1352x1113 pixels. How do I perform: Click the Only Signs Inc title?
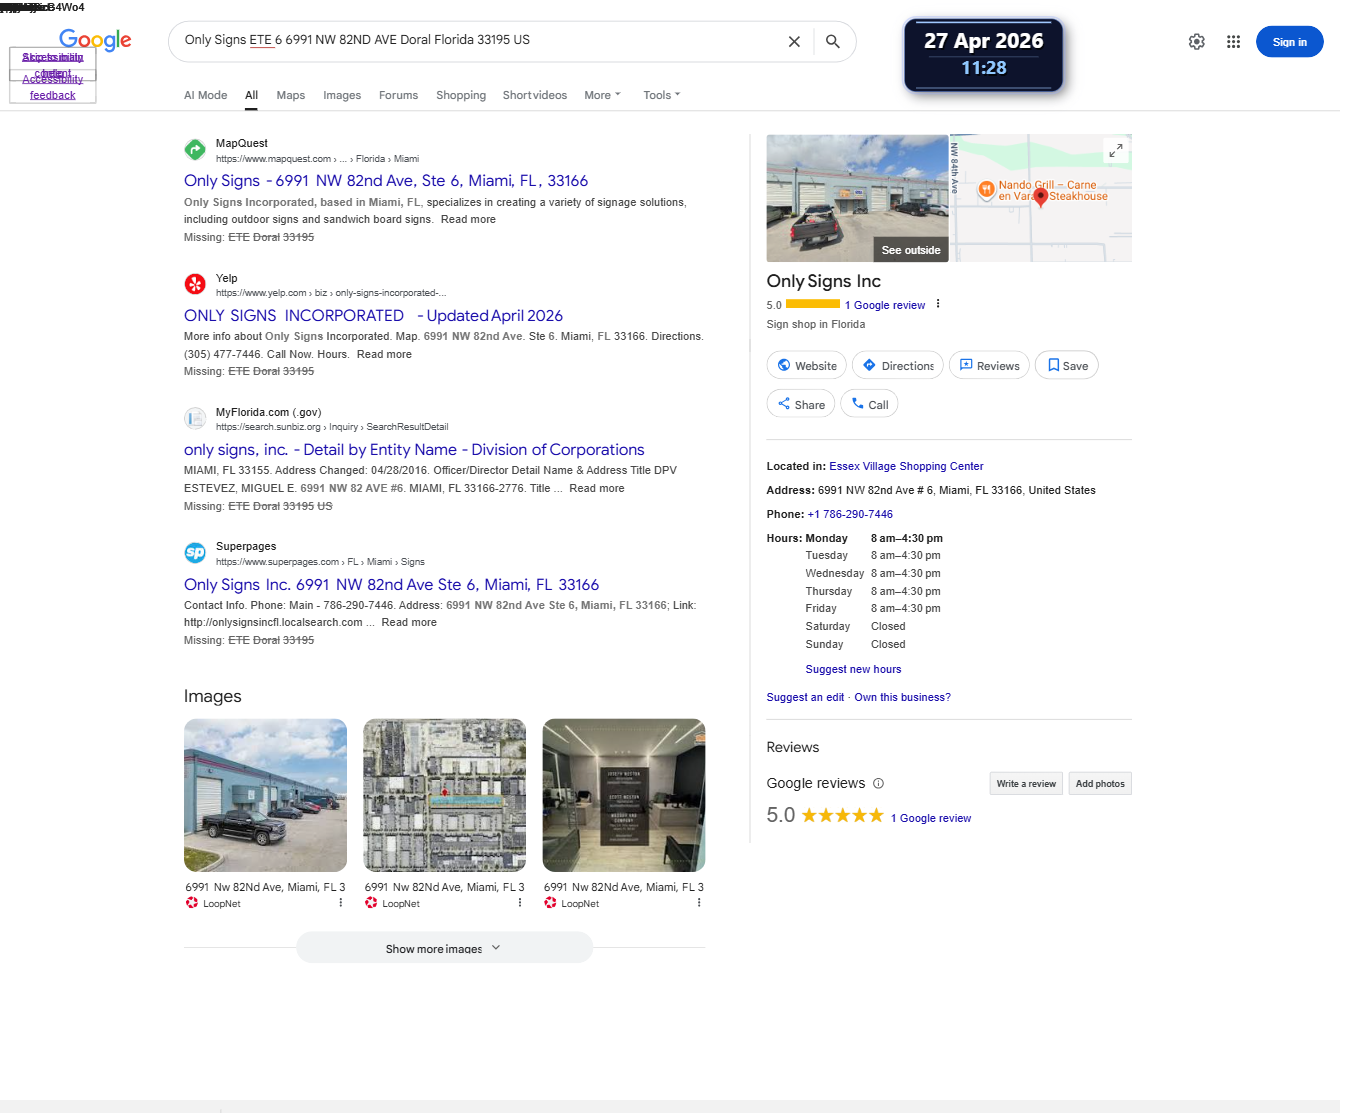pyautogui.click(x=824, y=281)
